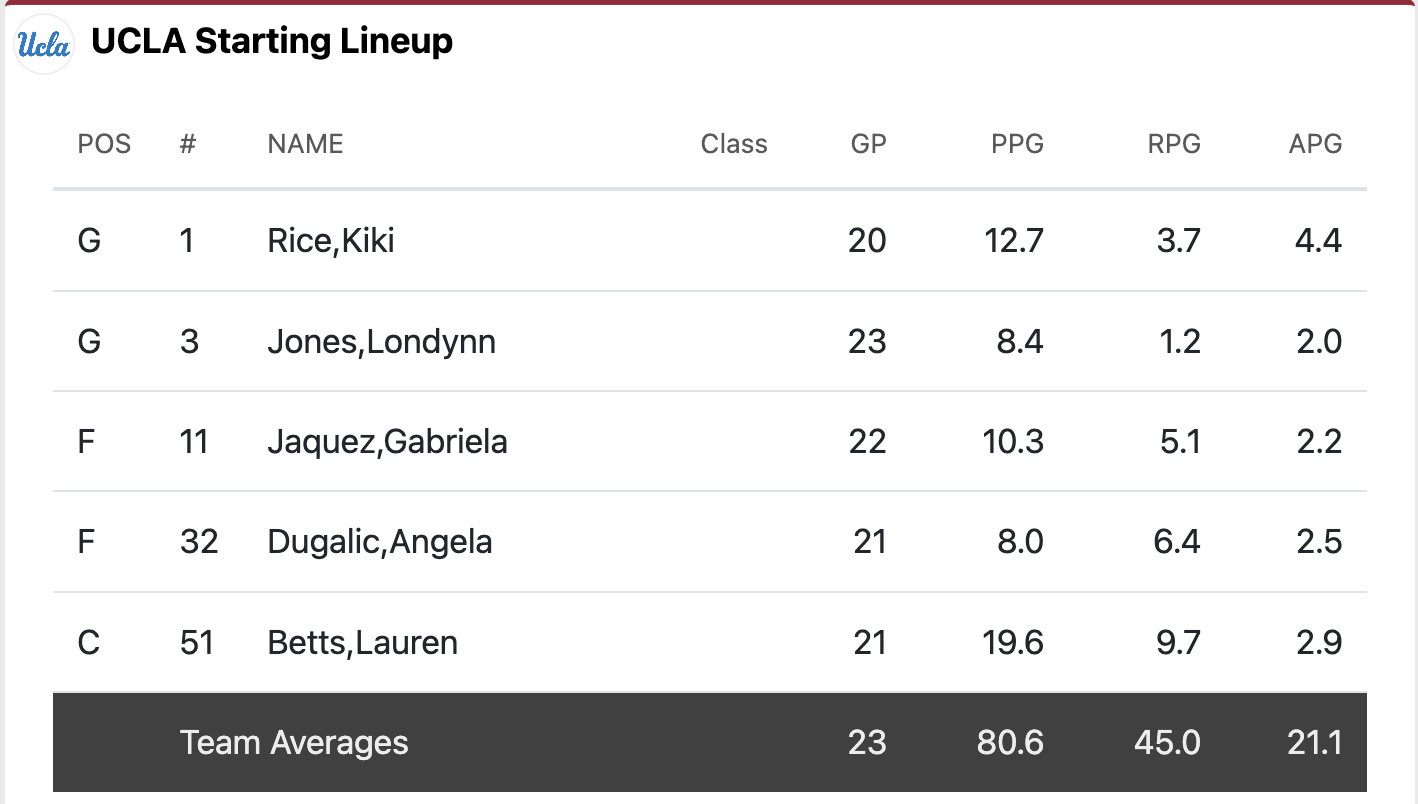The width and height of the screenshot is (1418, 804).
Task: Open player Dugalic,Angela
Action: point(380,542)
